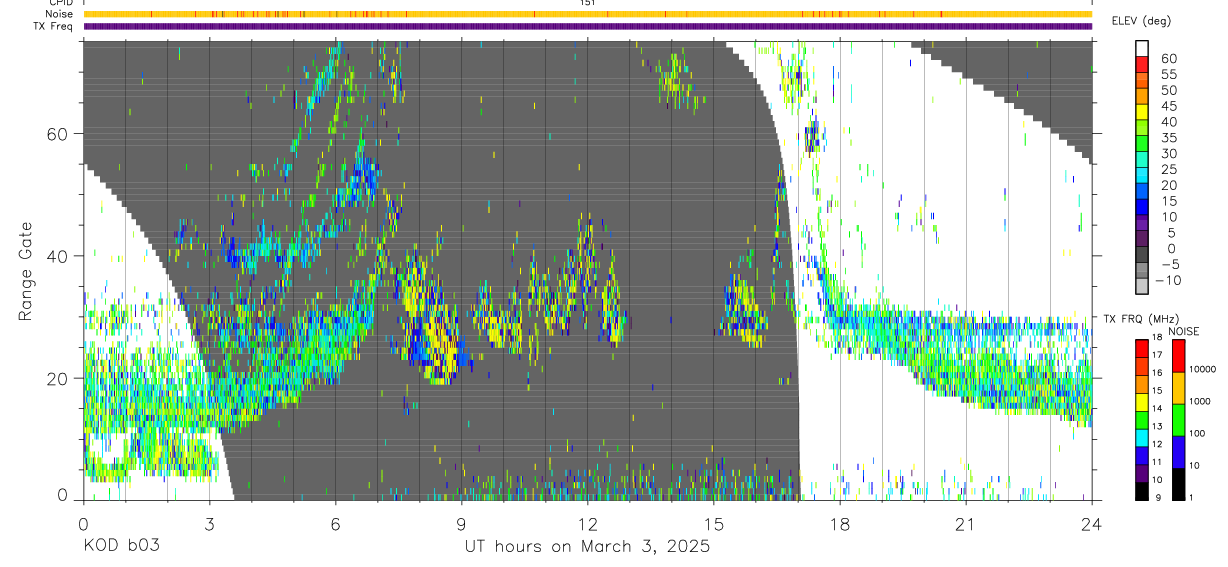Click the yellow 40-45 degree elevation swatch
This screenshot has height=567, width=1228.
tap(1143, 112)
